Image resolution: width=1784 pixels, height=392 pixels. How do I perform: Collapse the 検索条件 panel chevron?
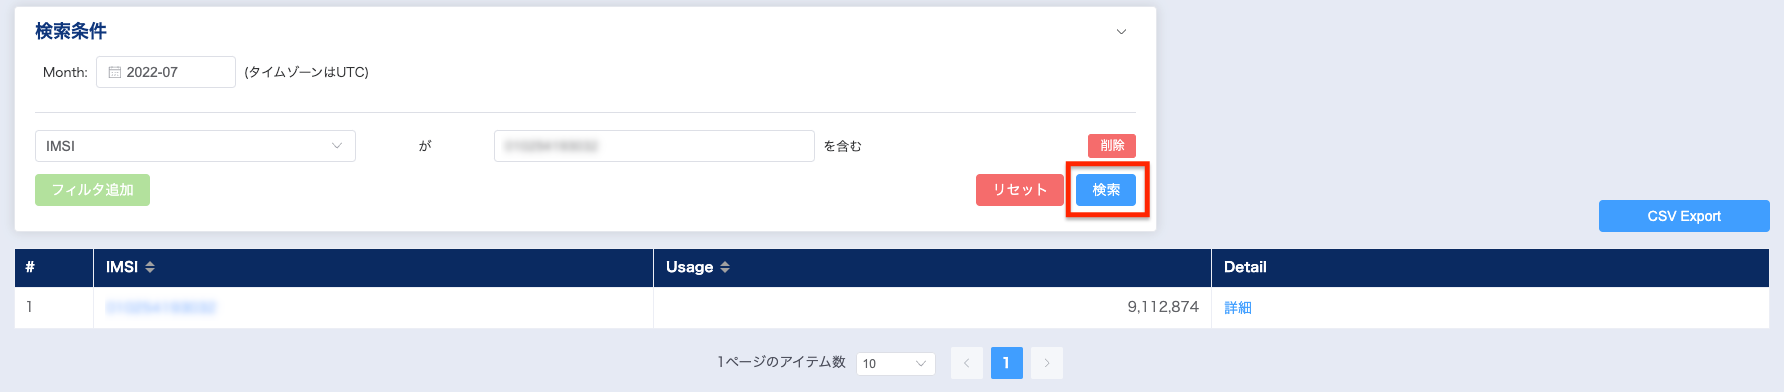pyautogui.click(x=1121, y=32)
